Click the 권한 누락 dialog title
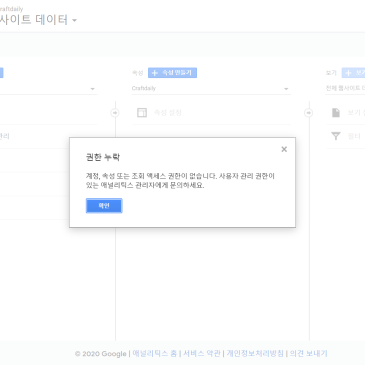This screenshot has width=365, height=365. click(x=103, y=157)
